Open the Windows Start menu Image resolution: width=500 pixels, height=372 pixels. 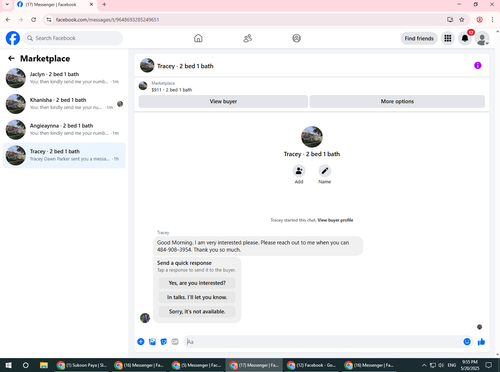[x=8, y=365]
